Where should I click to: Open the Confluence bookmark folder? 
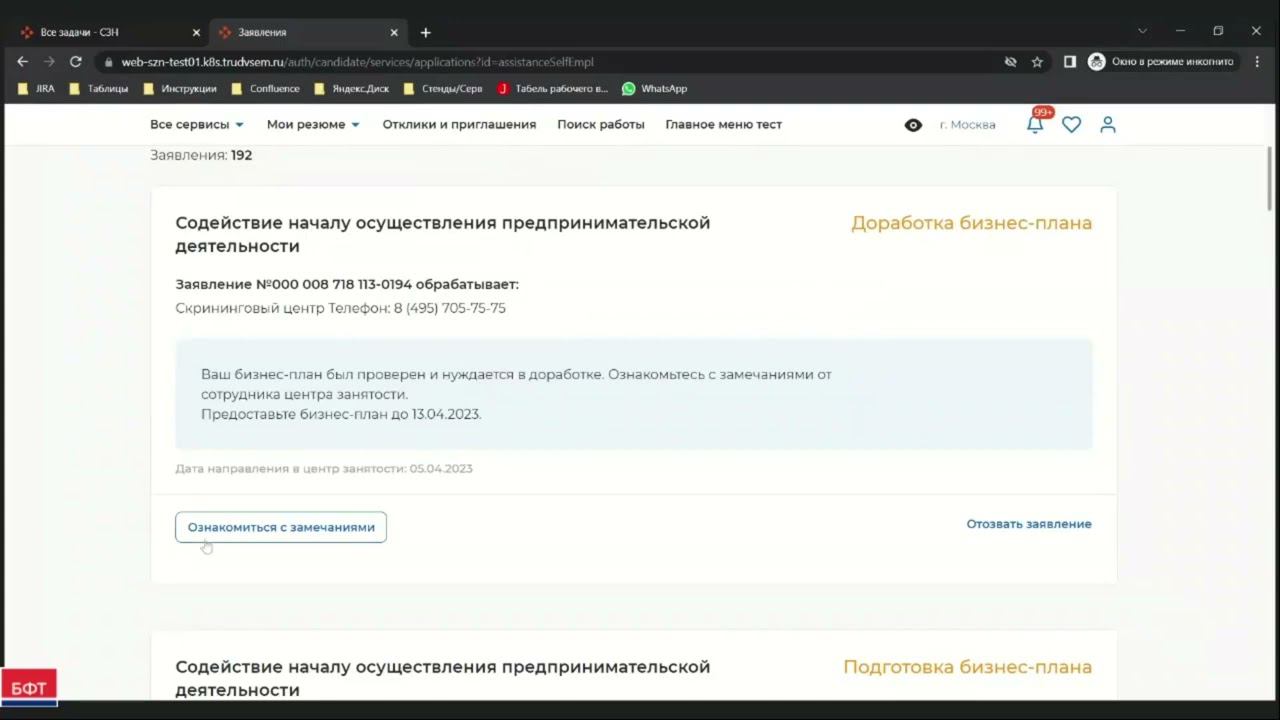pyautogui.click(x=265, y=88)
